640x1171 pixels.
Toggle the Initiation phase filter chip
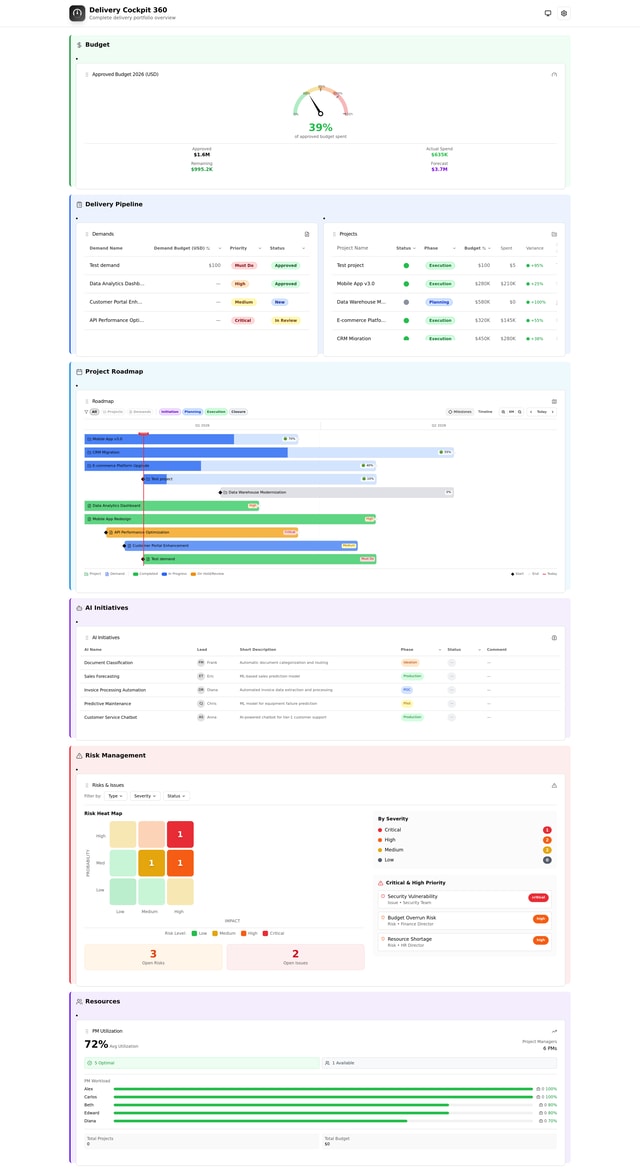tap(169, 412)
